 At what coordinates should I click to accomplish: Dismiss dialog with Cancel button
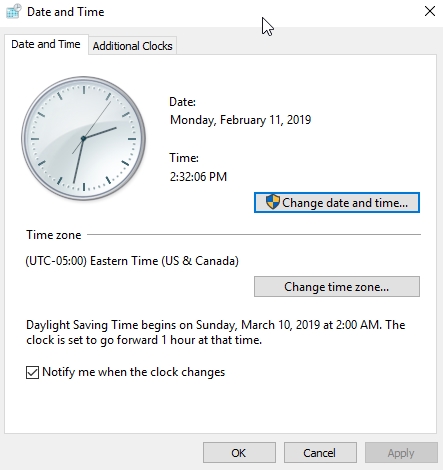coord(320,453)
